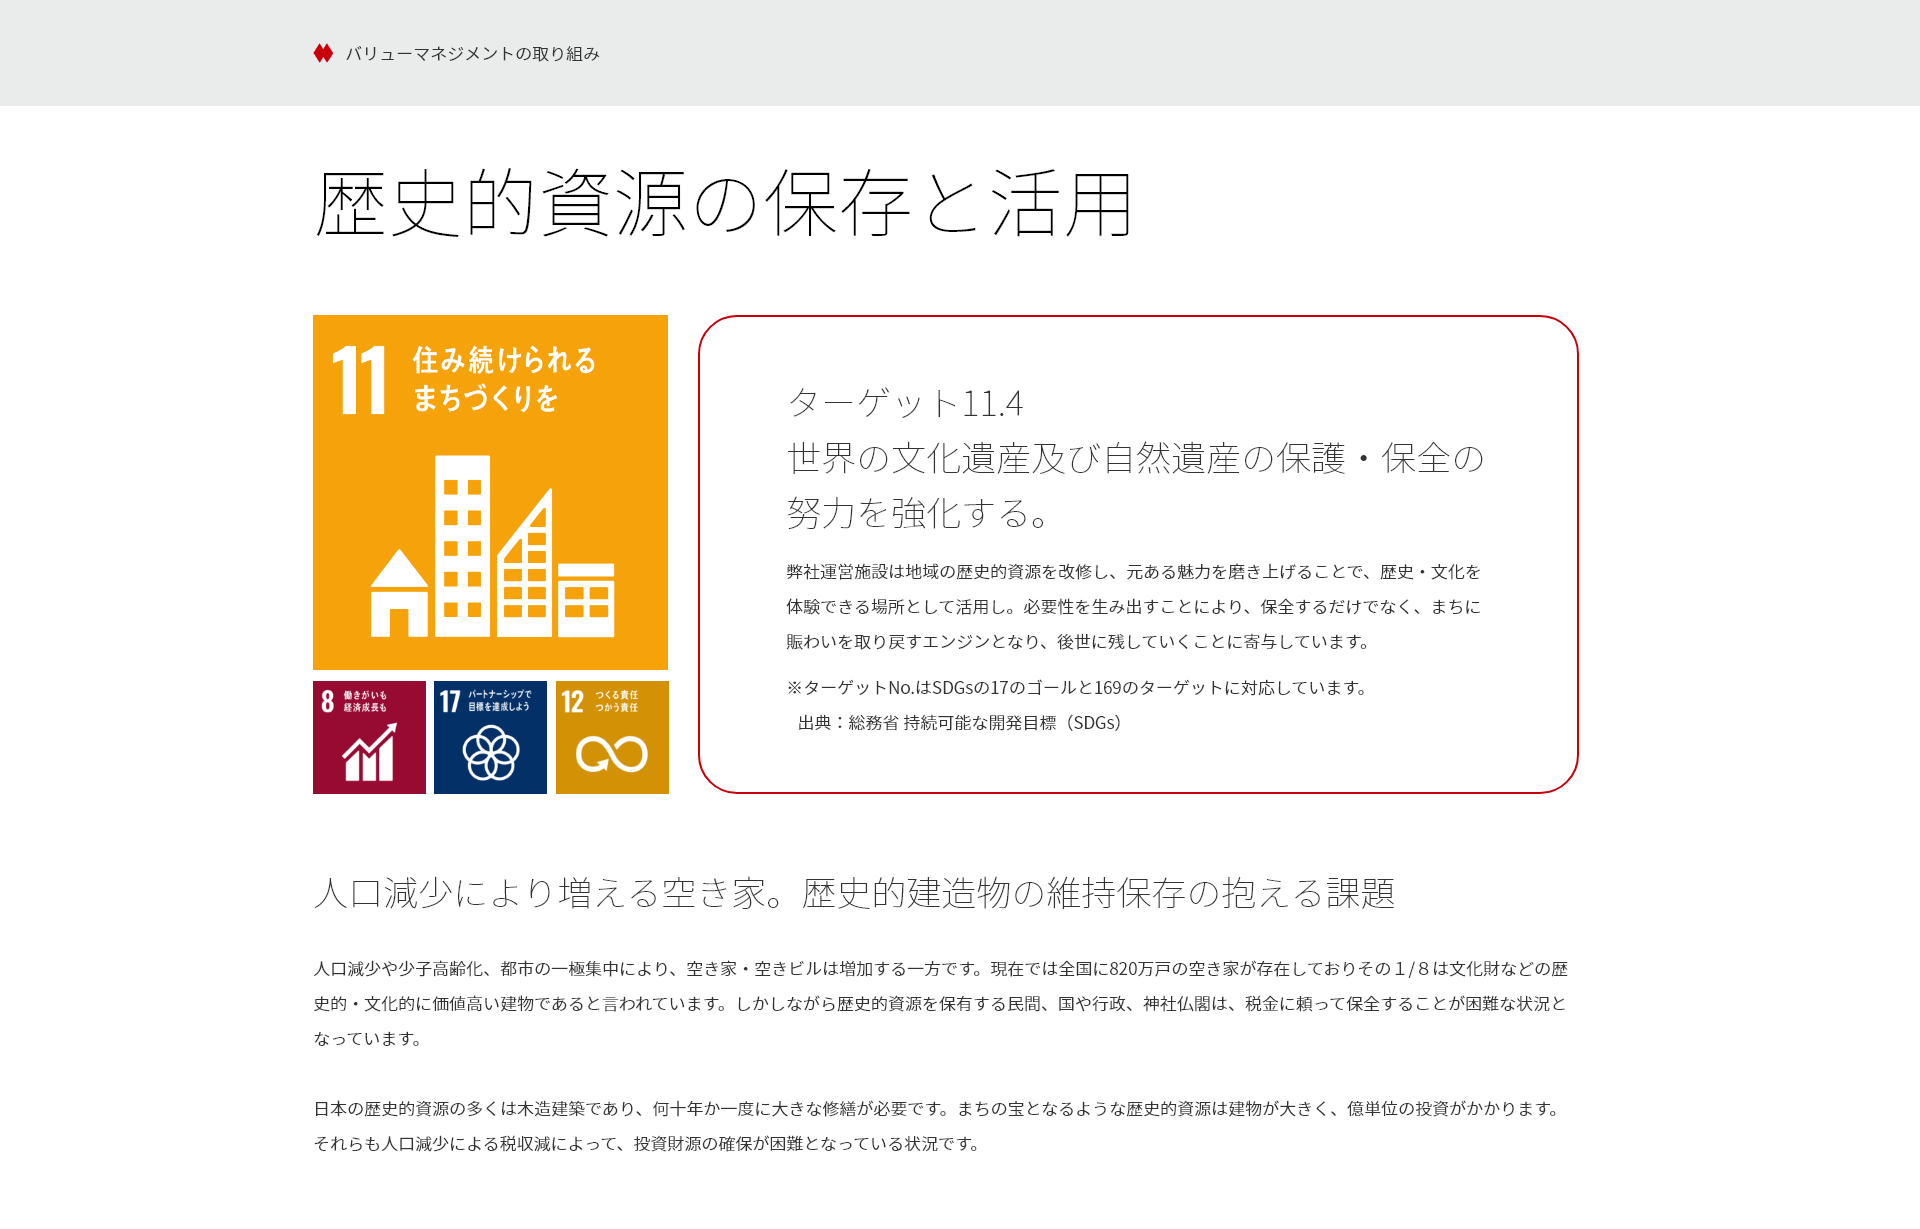This screenshot has height=1229, width=1920.
Task: Click the red diamond logo icon
Action: (322, 53)
